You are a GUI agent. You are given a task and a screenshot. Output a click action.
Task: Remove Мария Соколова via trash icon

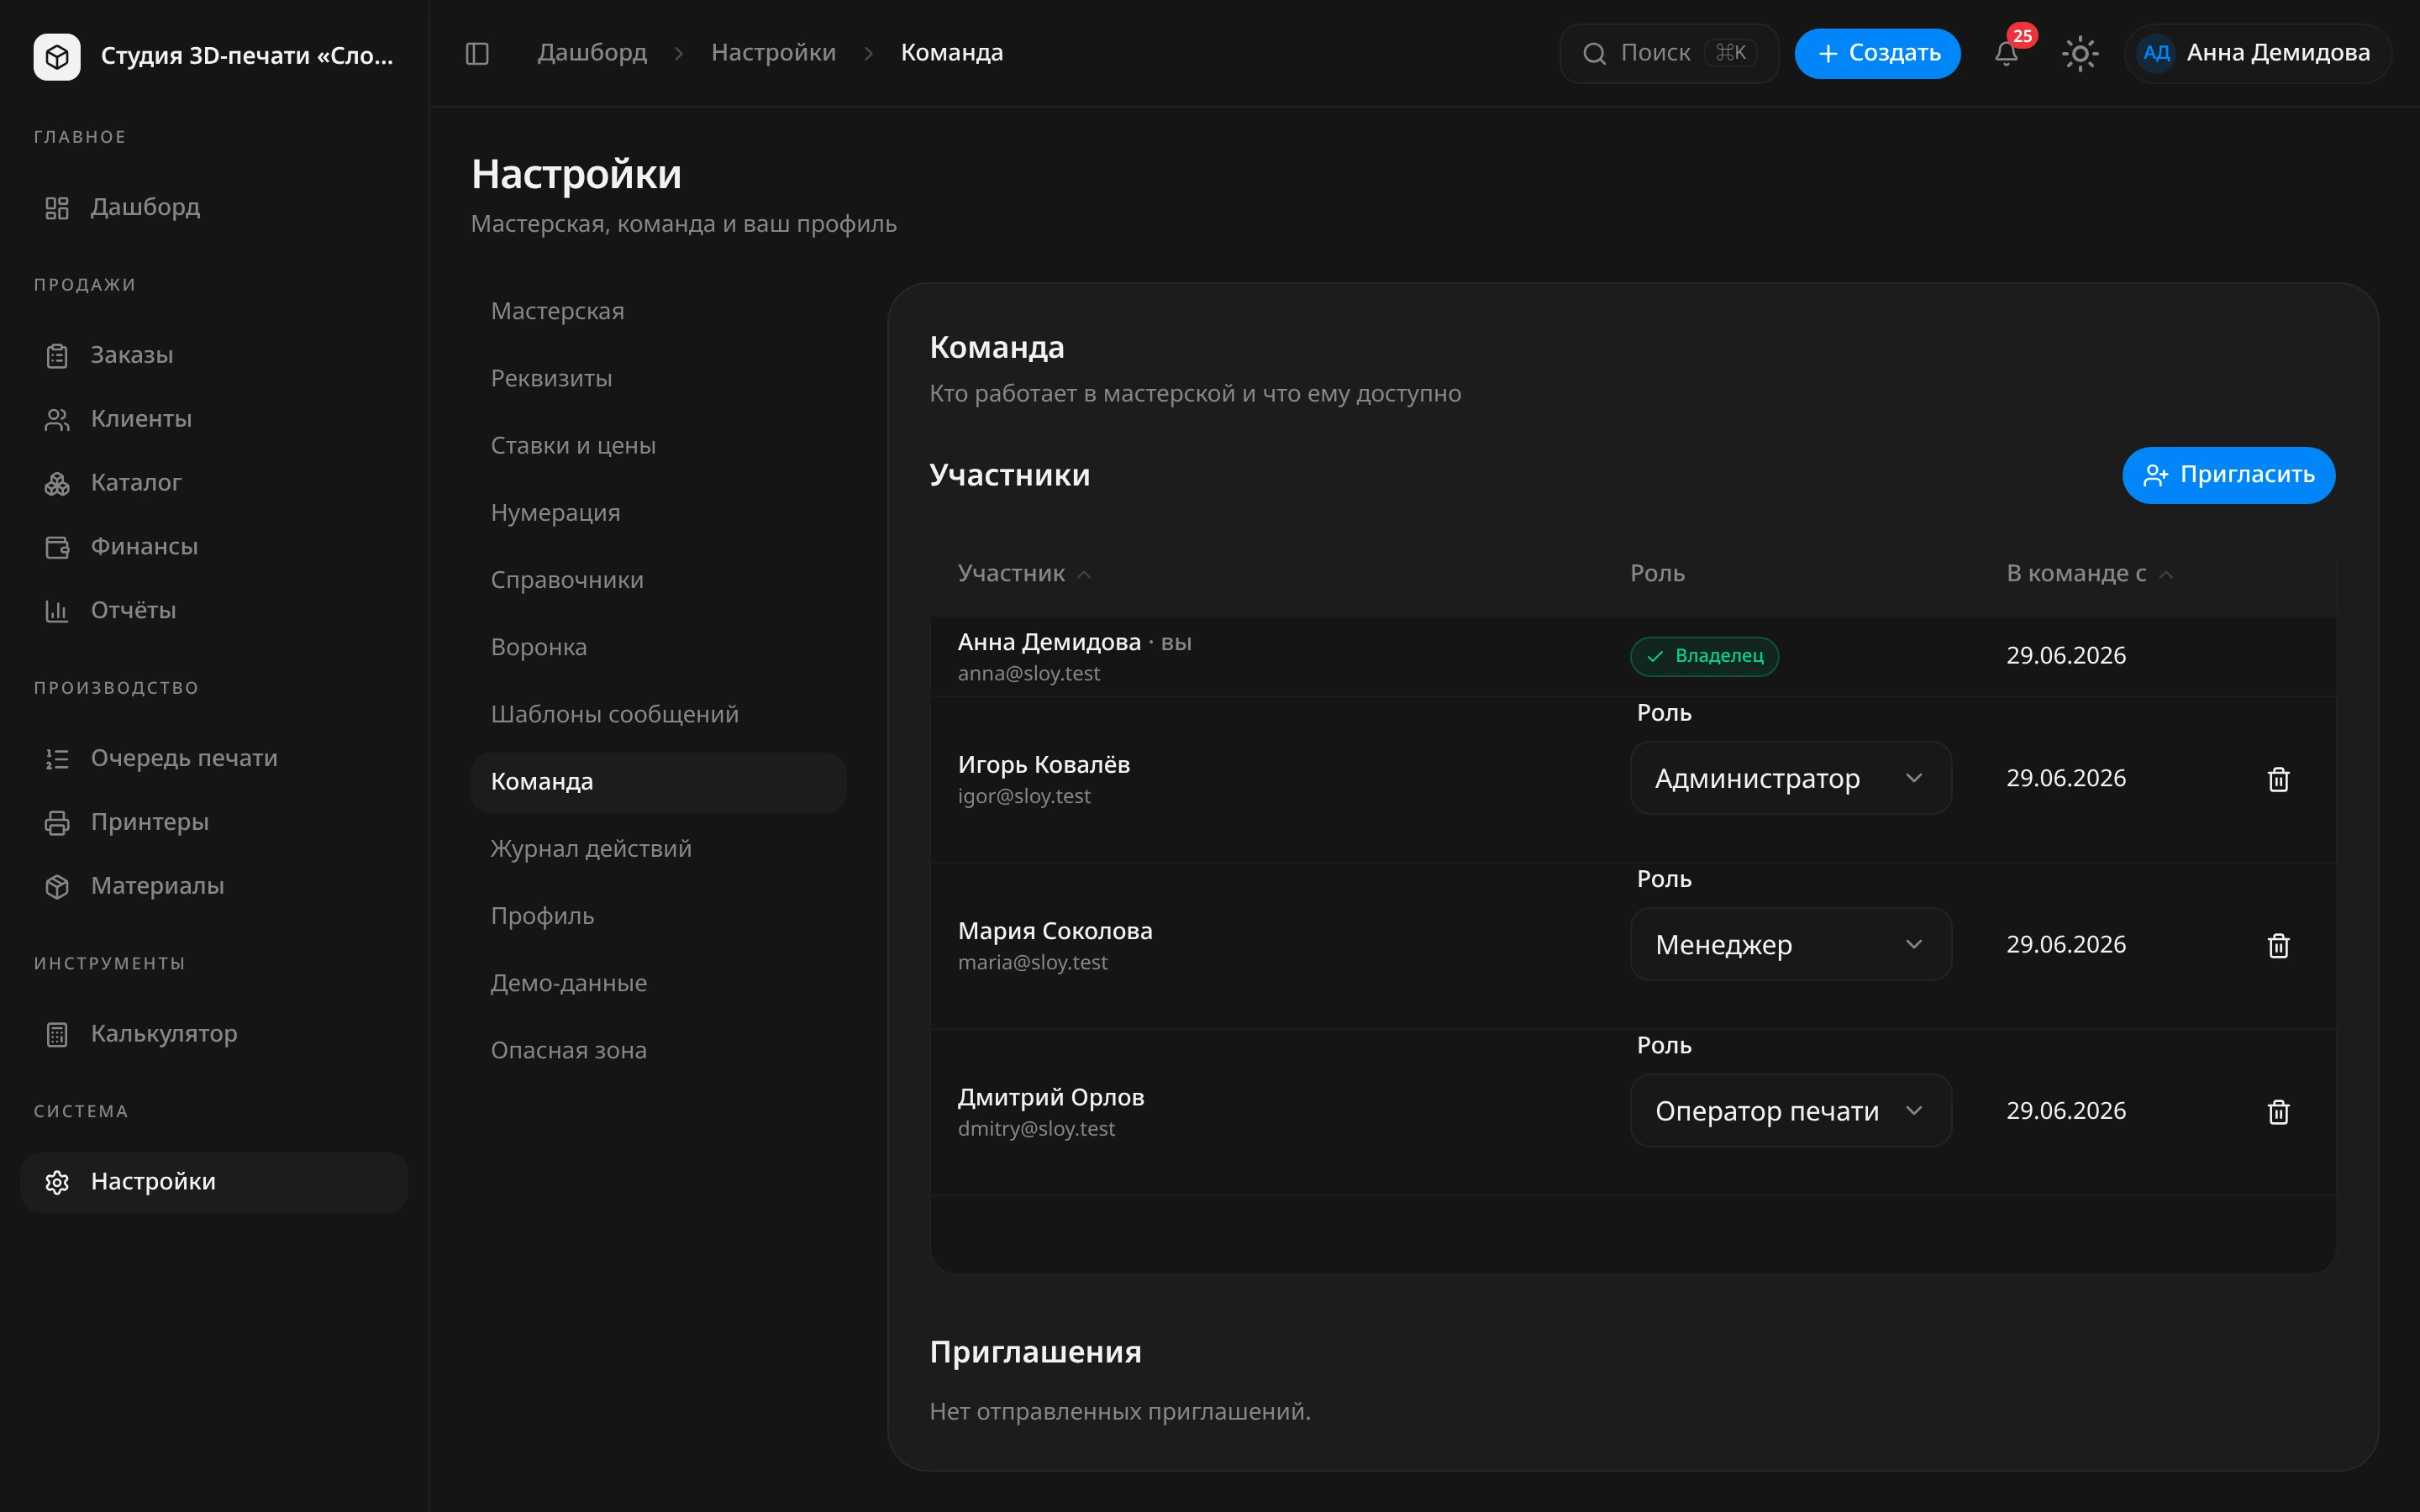point(2278,945)
